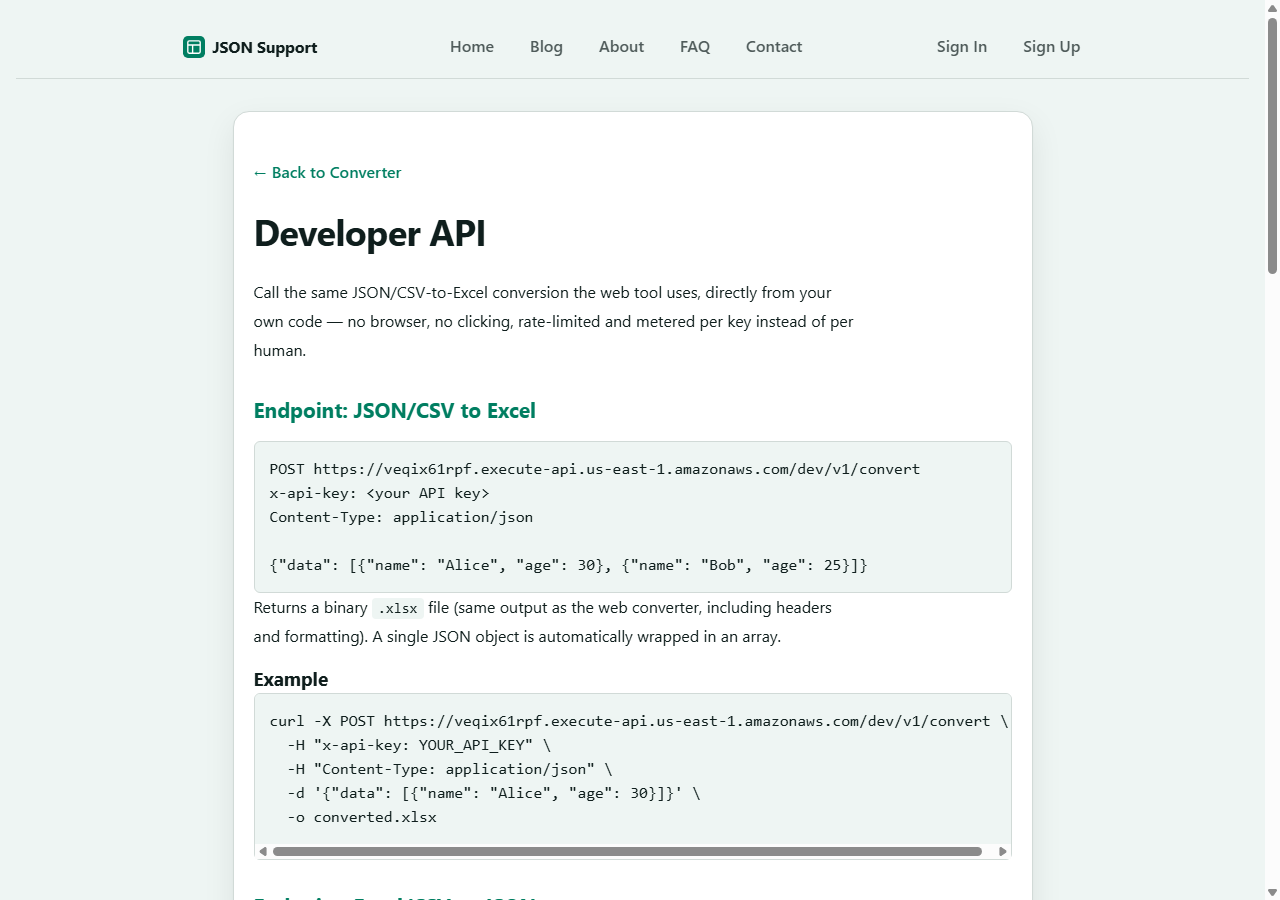Click the sample JSON data body with Alice and Bob
Screen dimensions: 1280x900
[x=569, y=565]
